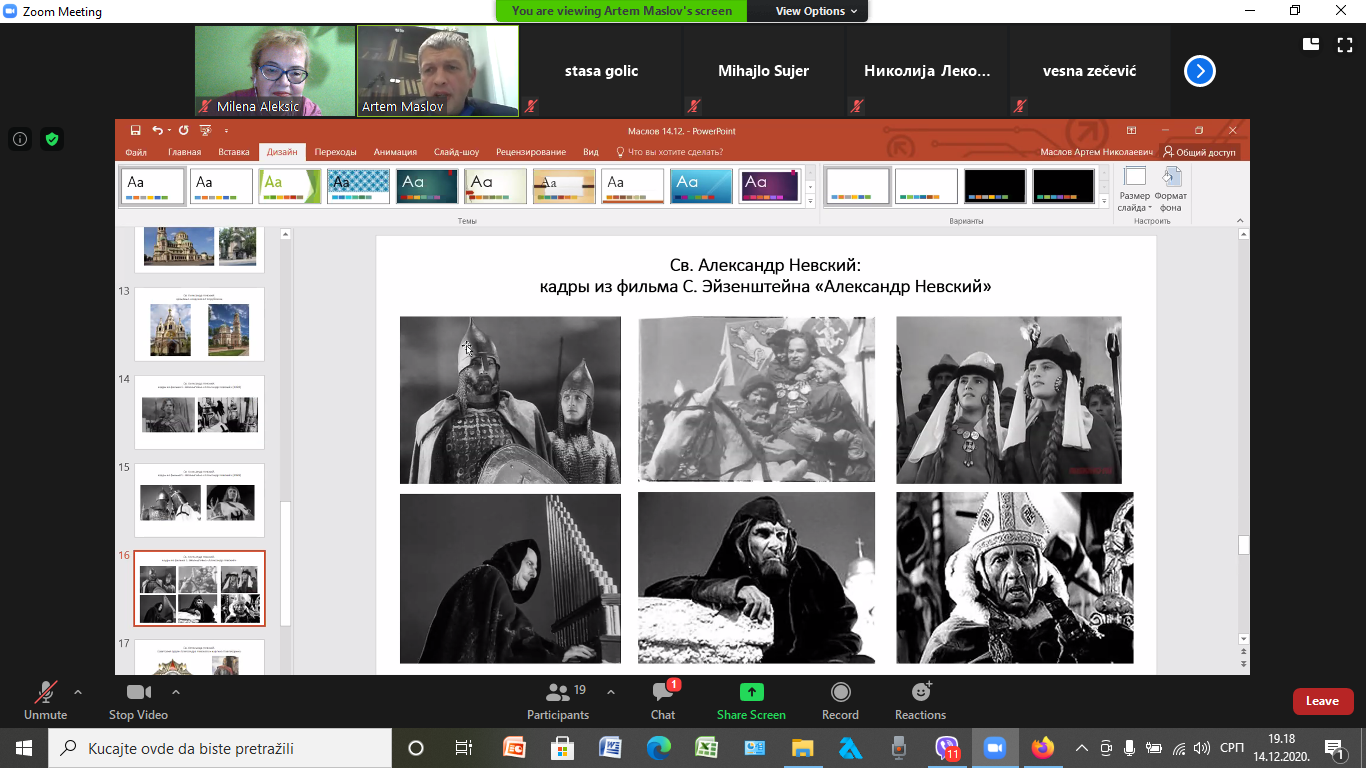
Task: Click the Windows taskbar search box
Action: click(220, 748)
